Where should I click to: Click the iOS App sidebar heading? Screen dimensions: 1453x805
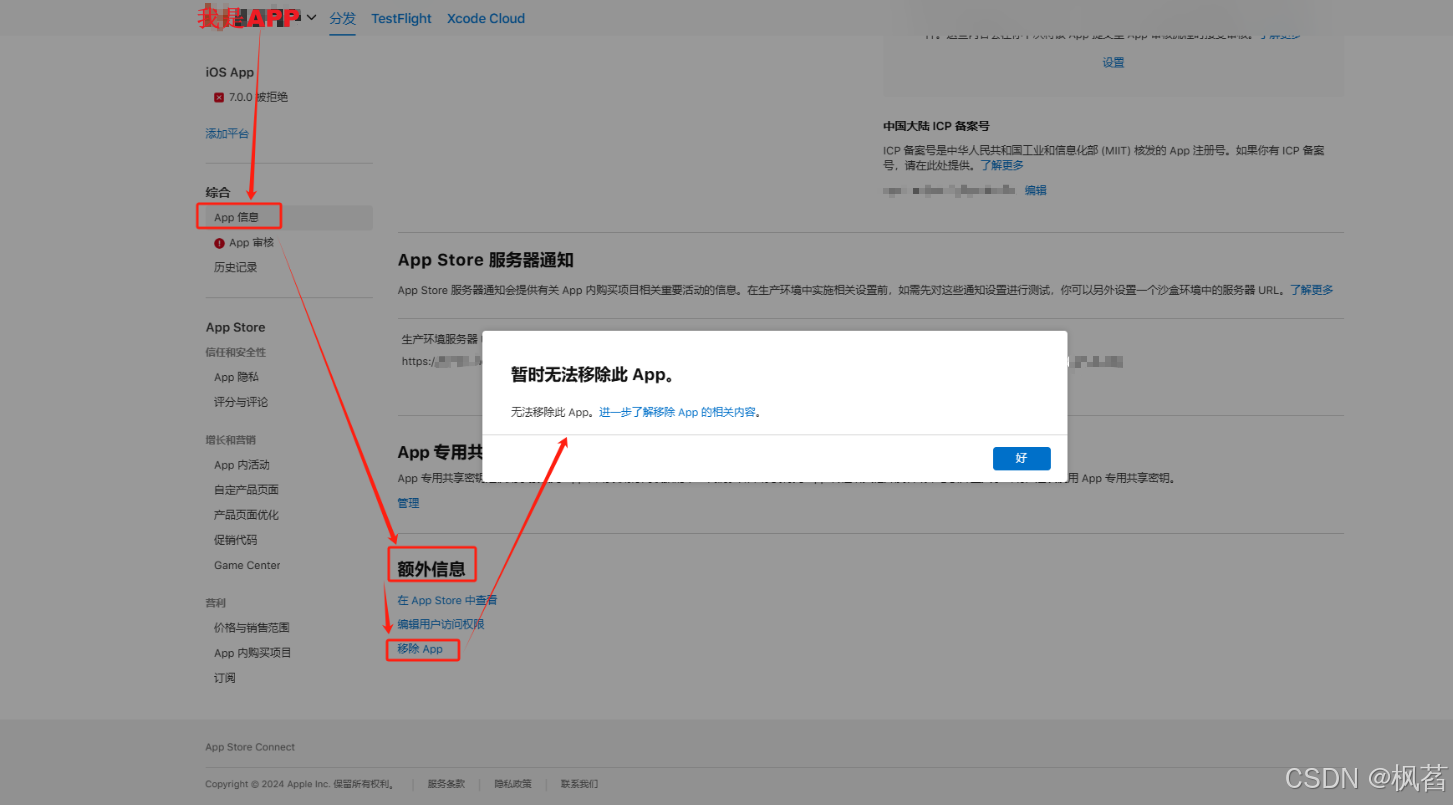[230, 72]
